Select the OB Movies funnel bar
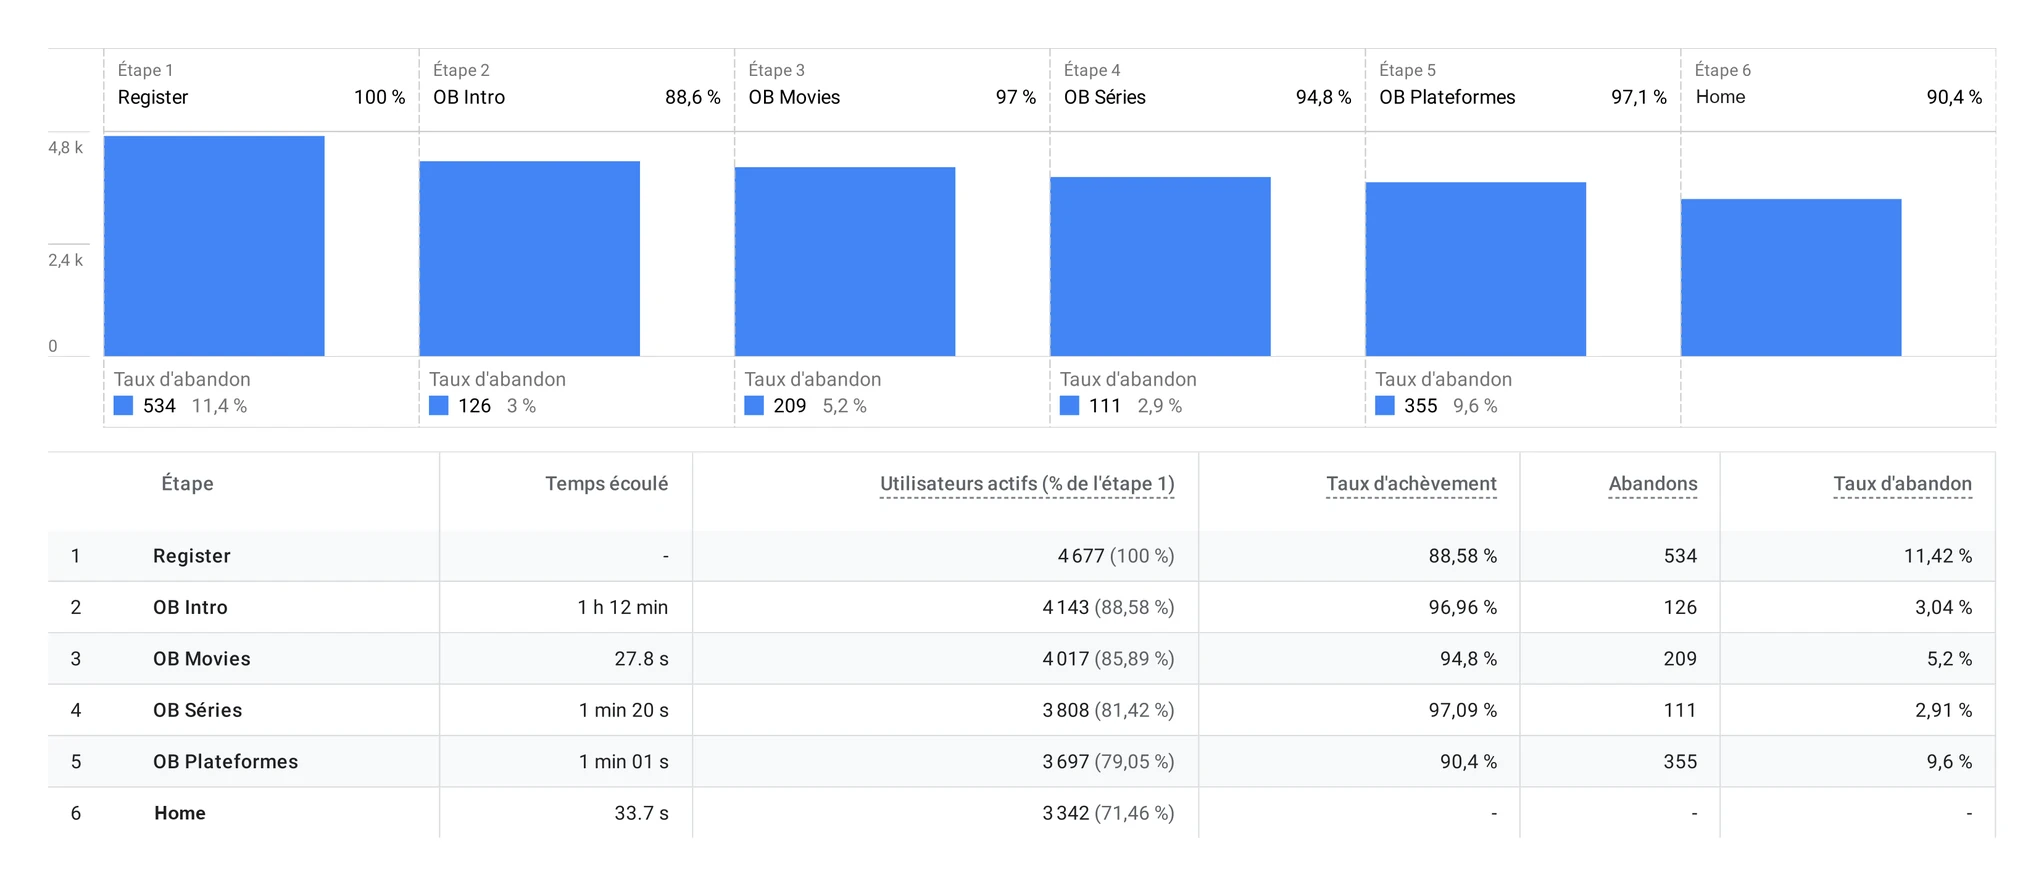Image resolution: width=2044 pixels, height=896 pixels. click(845, 261)
